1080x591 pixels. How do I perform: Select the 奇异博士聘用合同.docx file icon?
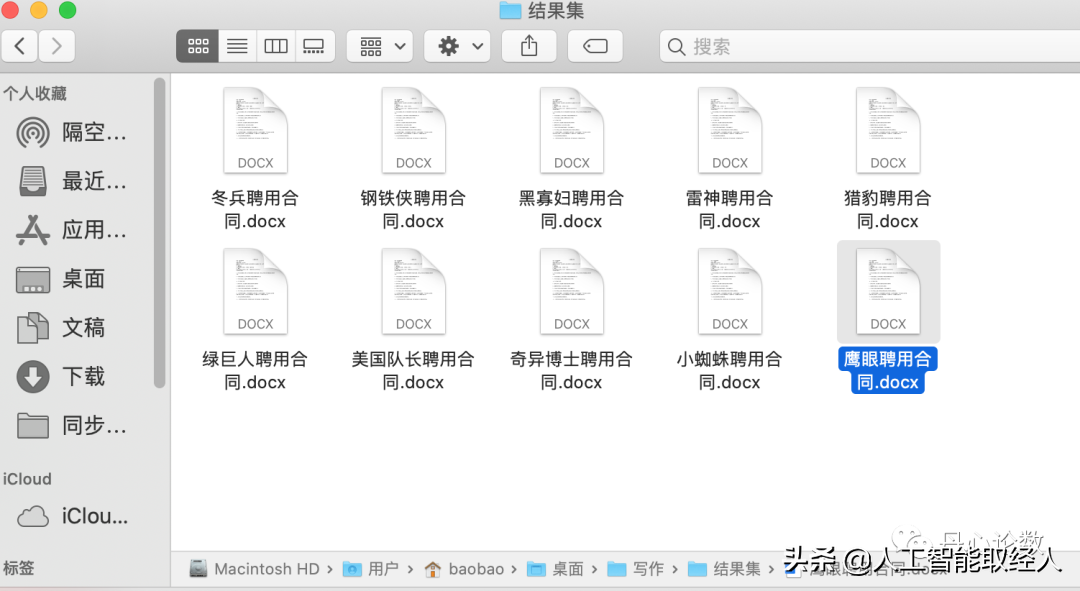click(572, 291)
